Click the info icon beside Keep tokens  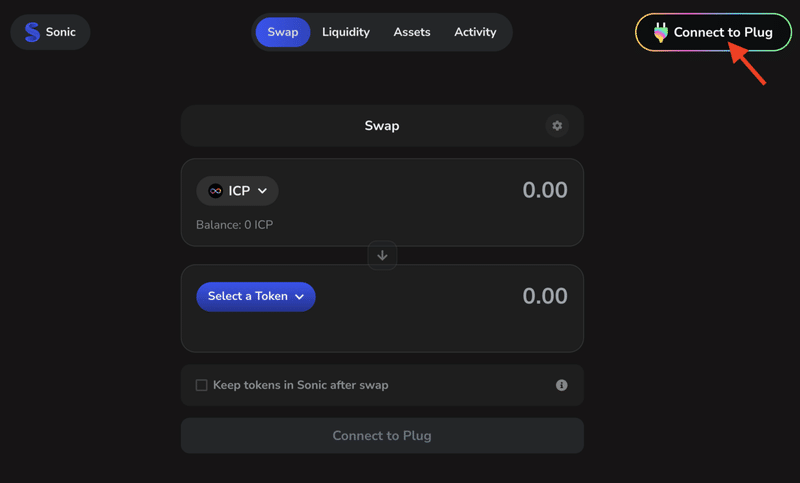click(x=561, y=385)
